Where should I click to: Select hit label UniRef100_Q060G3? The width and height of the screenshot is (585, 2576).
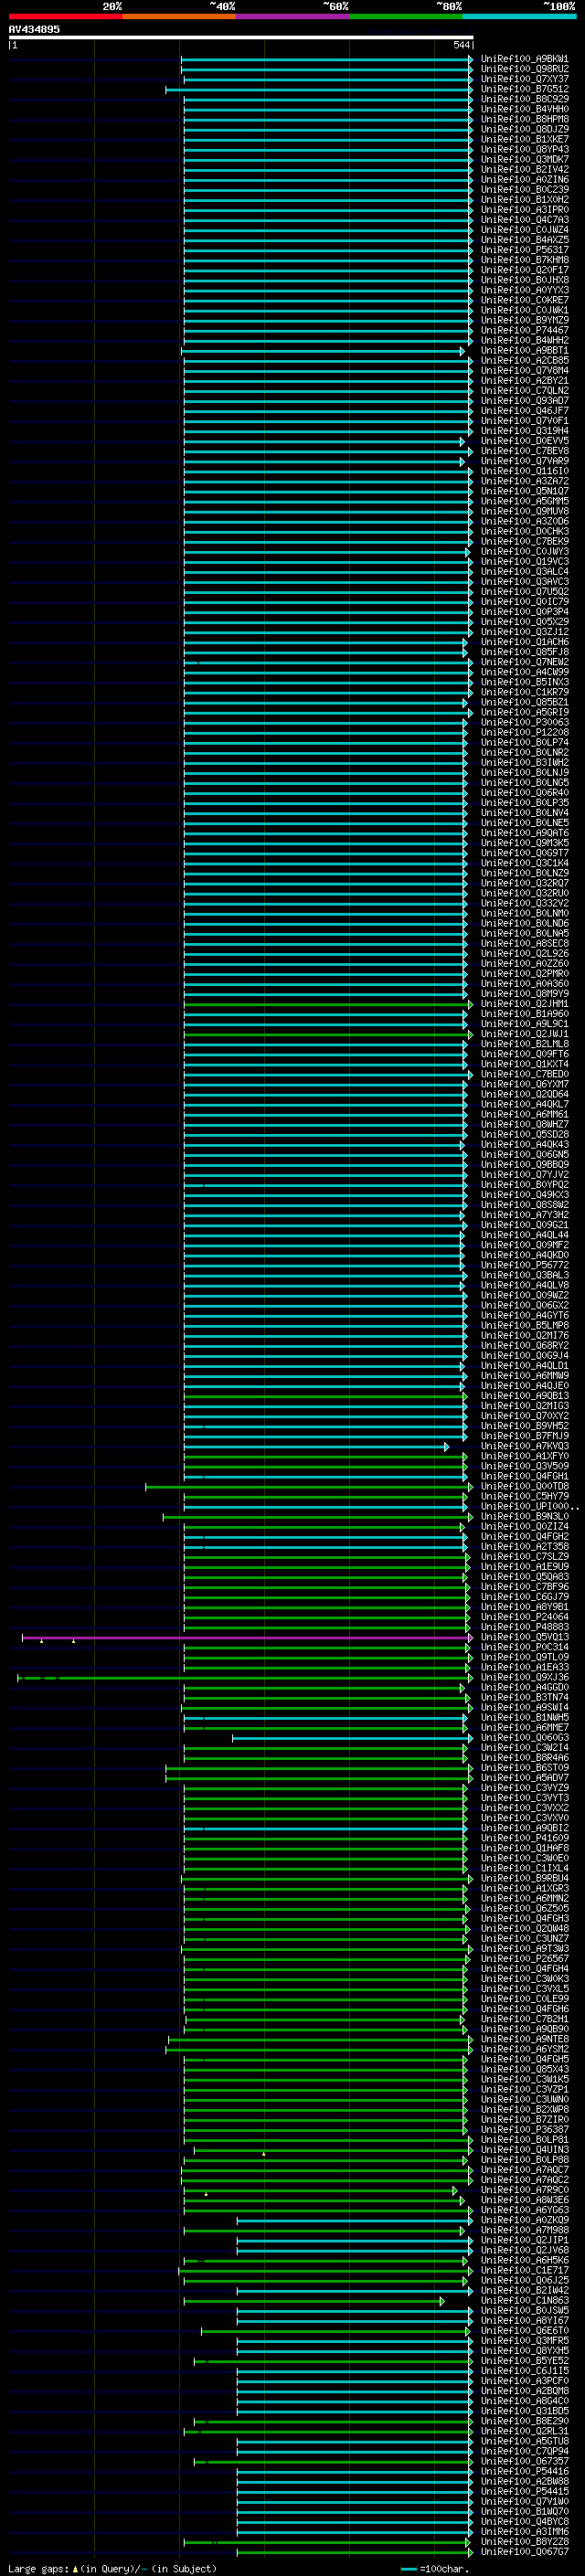tap(525, 1738)
